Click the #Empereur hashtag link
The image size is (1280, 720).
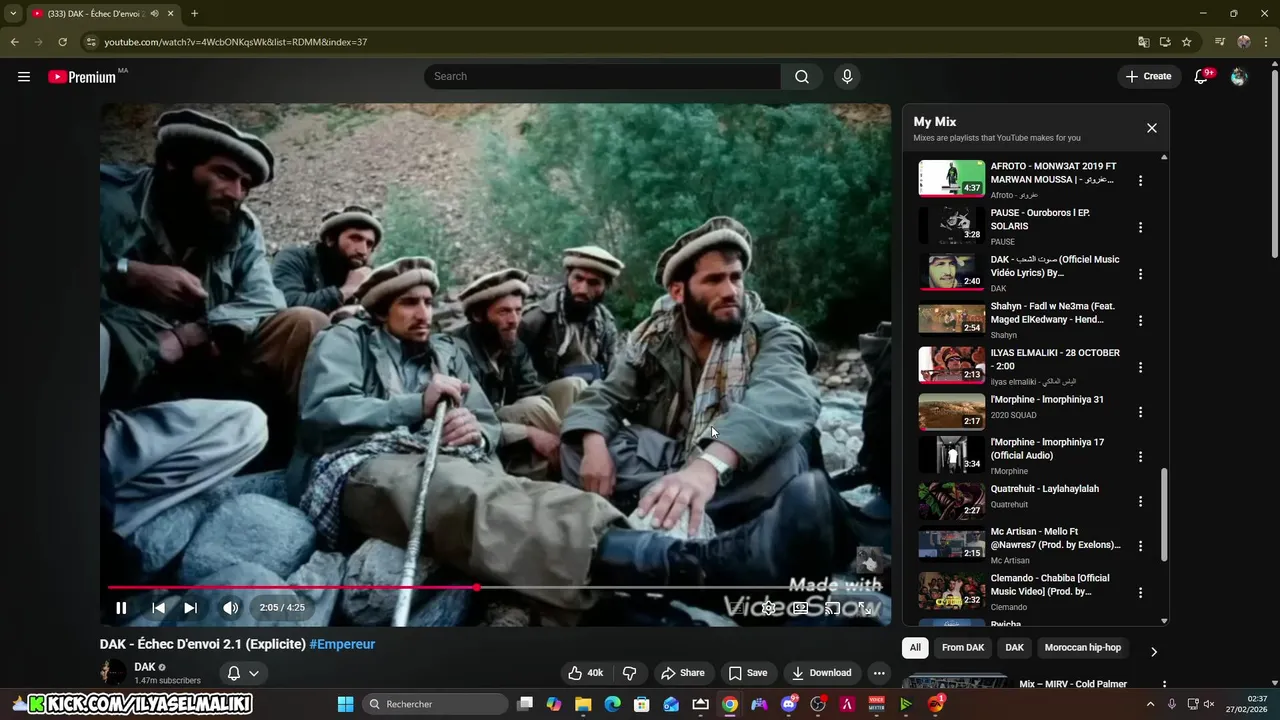(x=342, y=645)
